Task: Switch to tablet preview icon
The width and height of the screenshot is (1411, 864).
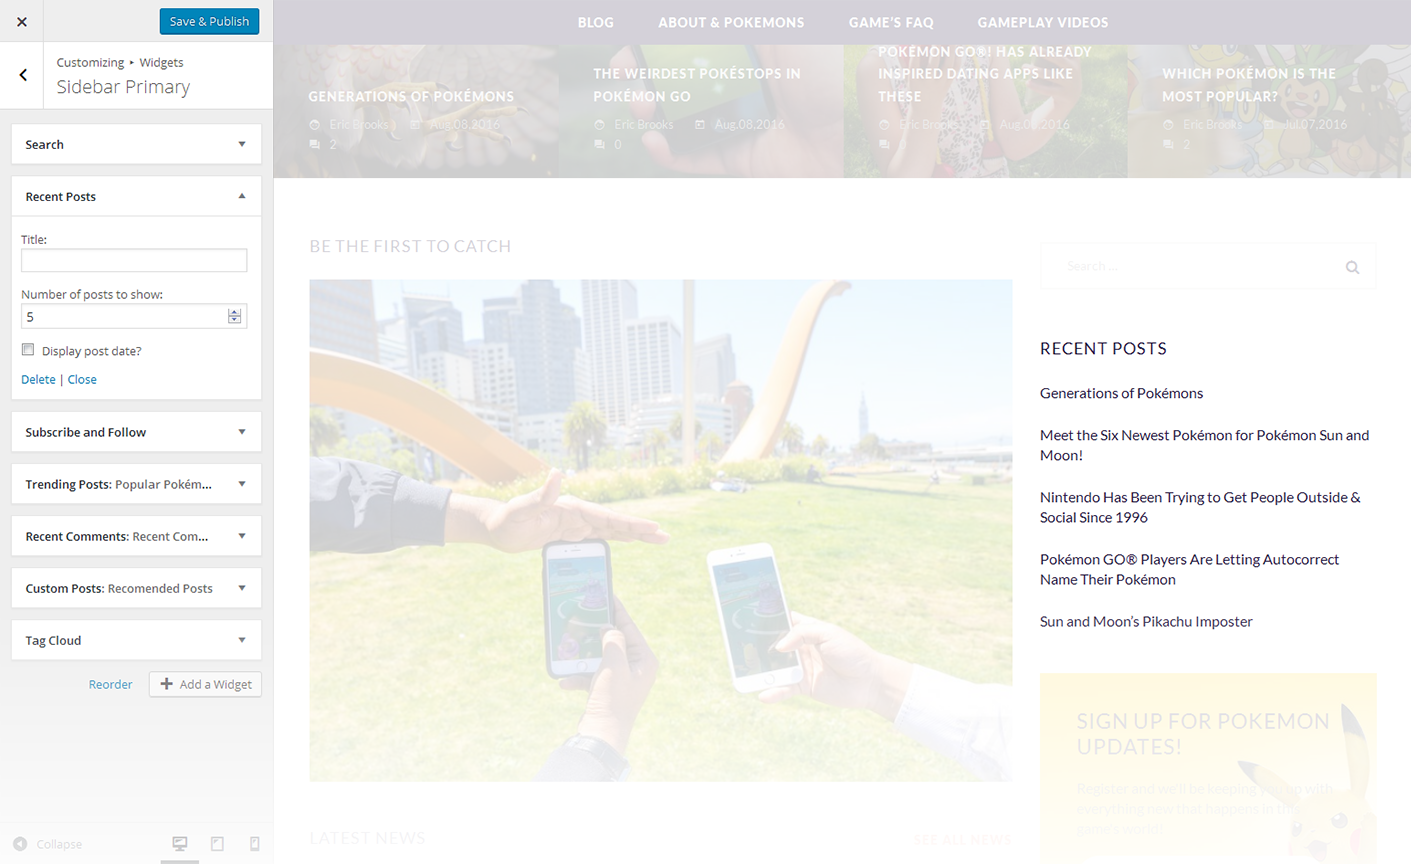Action: (x=217, y=844)
